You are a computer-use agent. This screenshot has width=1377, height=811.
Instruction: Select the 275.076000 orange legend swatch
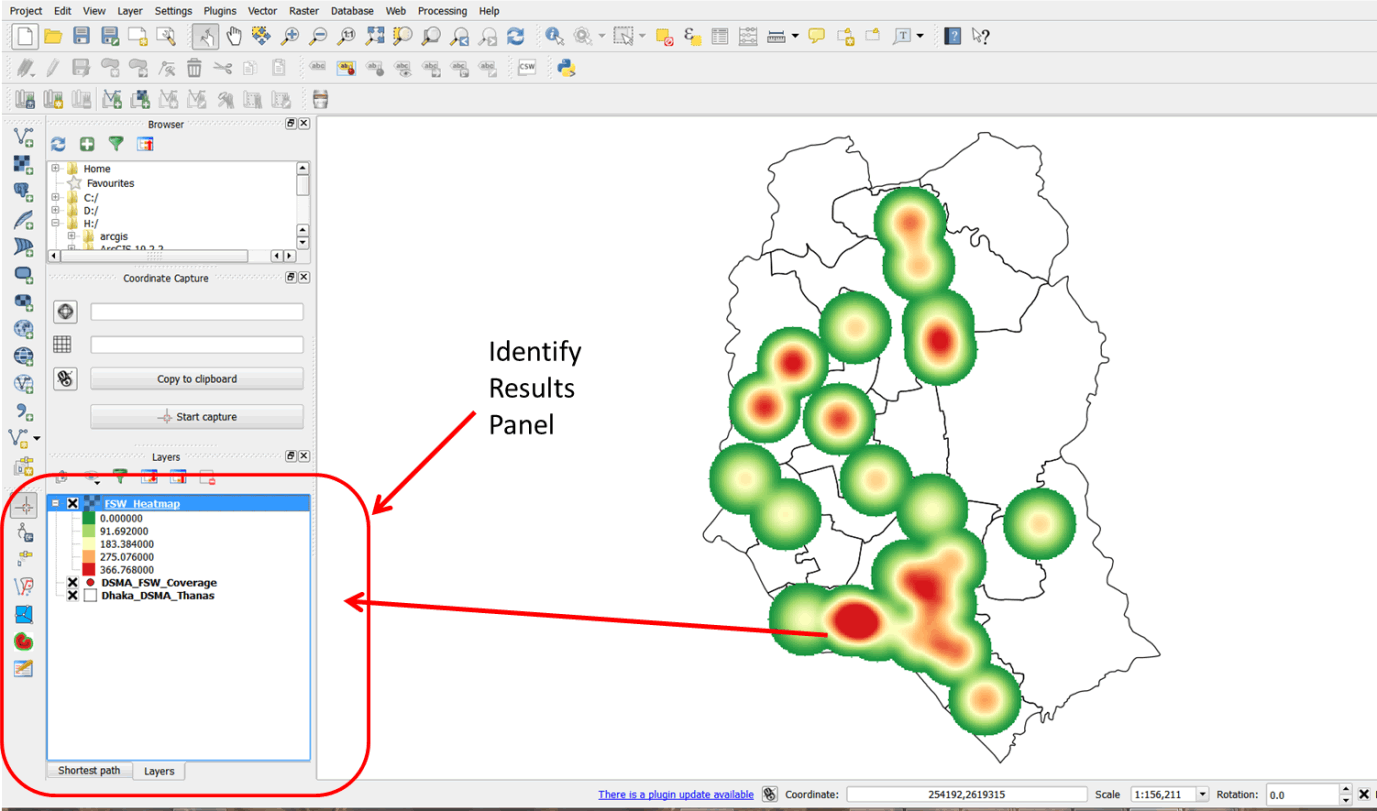(x=88, y=556)
